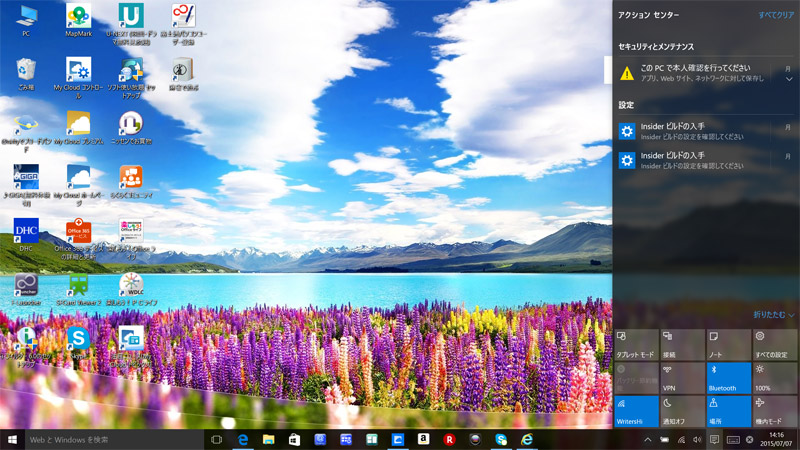Expand the security notification chevron
Image resolution: width=800 pixels, height=450 pixels.
[x=788, y=80]
